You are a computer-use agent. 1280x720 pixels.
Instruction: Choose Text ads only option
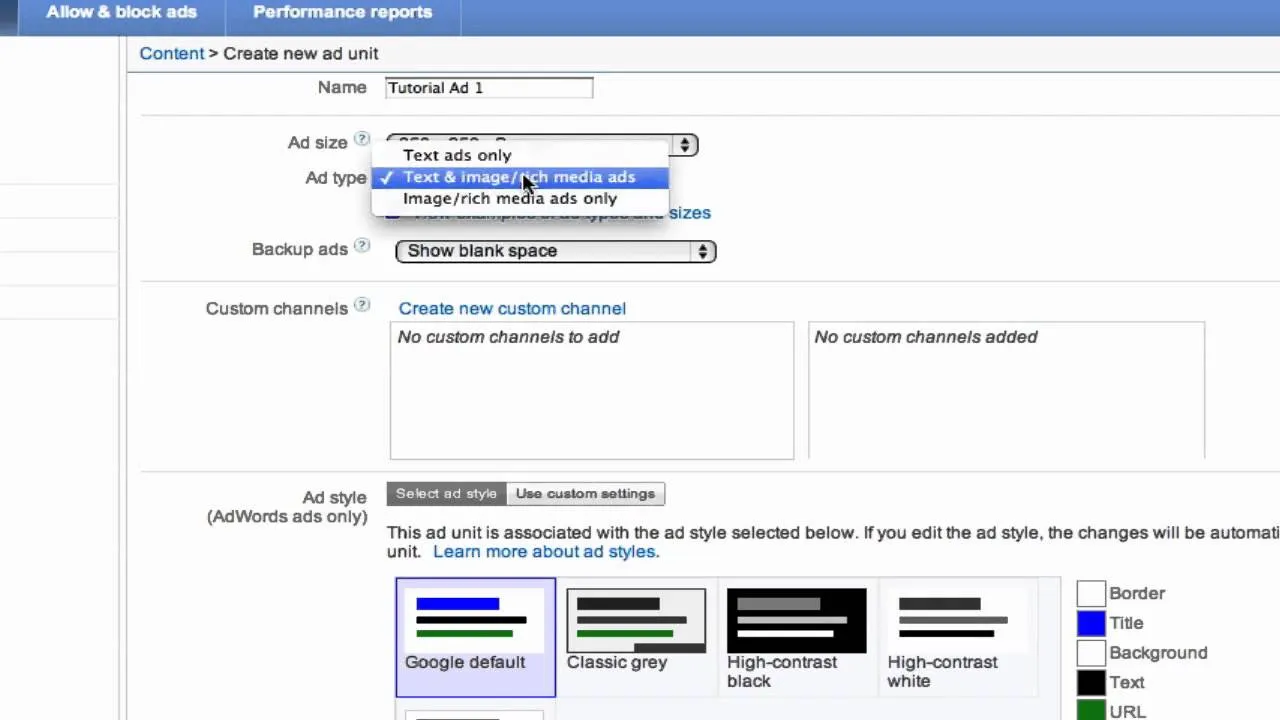[x=457, y=155]
